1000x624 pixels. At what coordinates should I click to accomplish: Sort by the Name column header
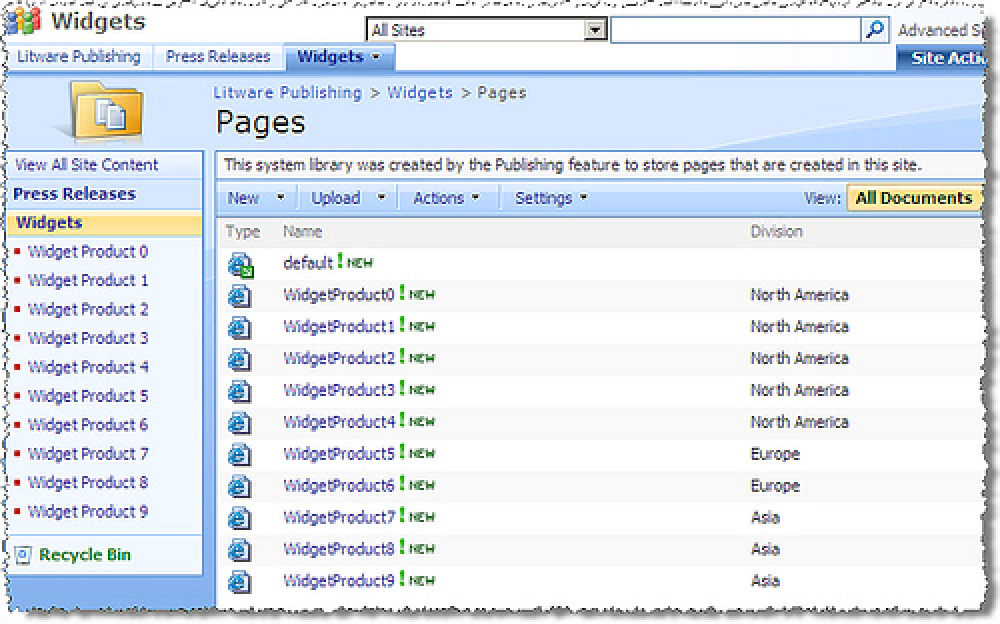coord(302,232)
